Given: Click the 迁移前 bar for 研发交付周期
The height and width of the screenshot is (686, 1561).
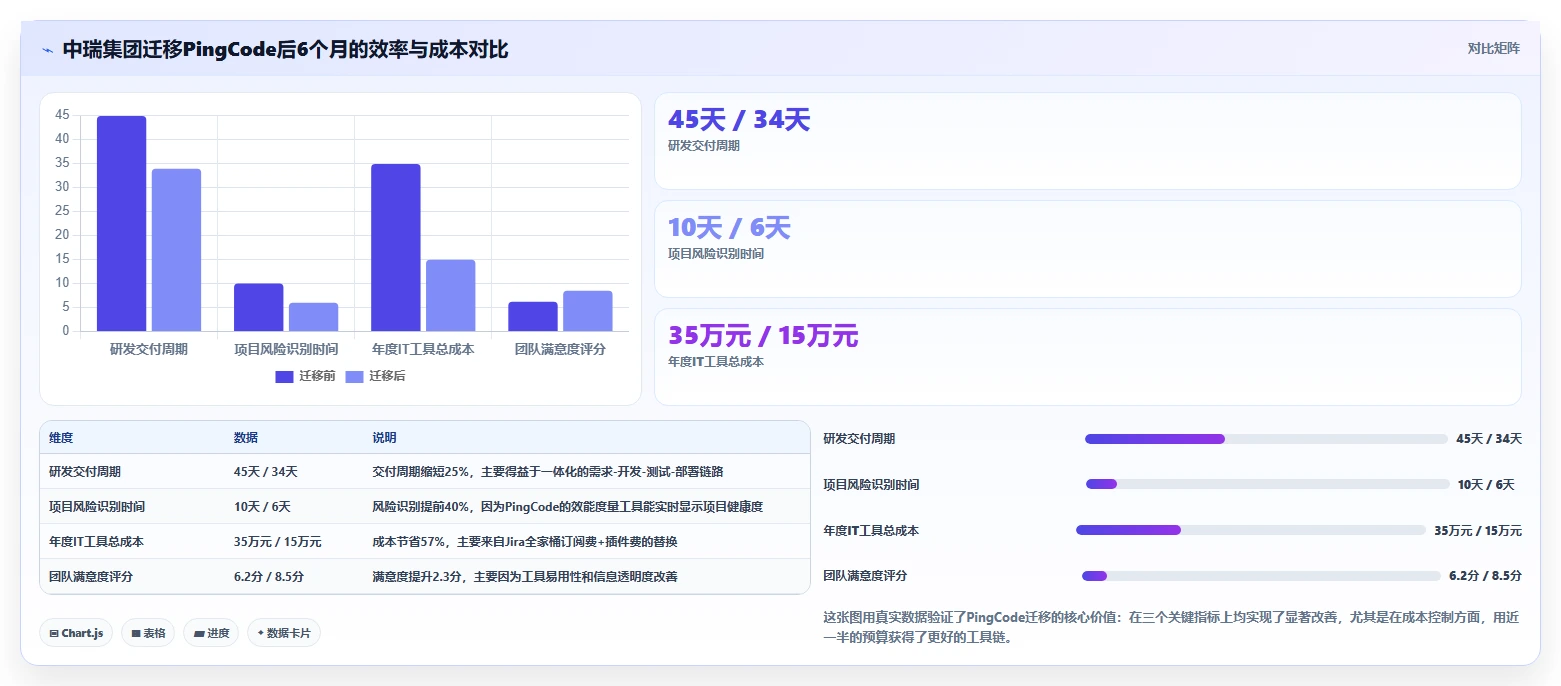Looking at the screenshot, I should pyautogui.click(x=121, y=223).
